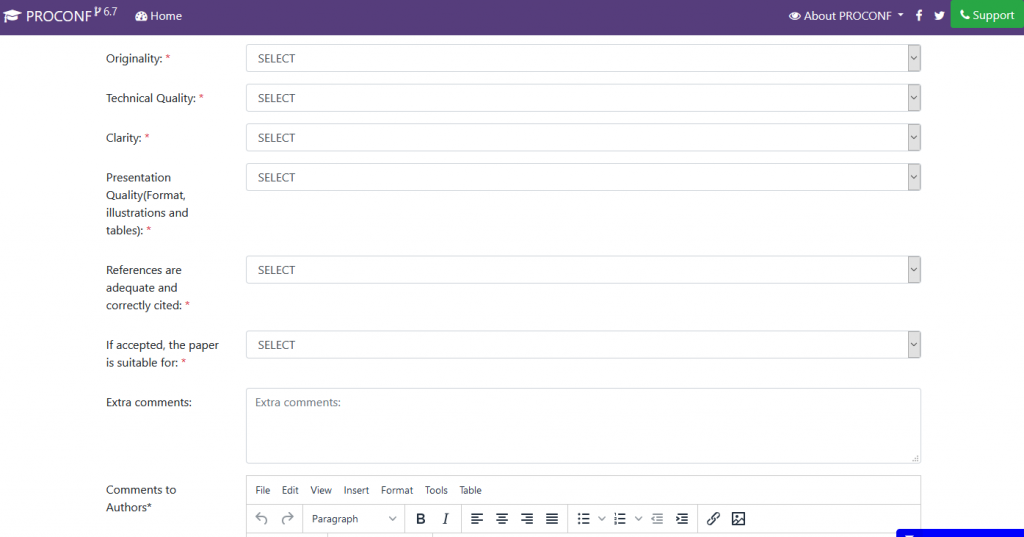
Task: Click the insert image icon
Action: click(738, 519)
